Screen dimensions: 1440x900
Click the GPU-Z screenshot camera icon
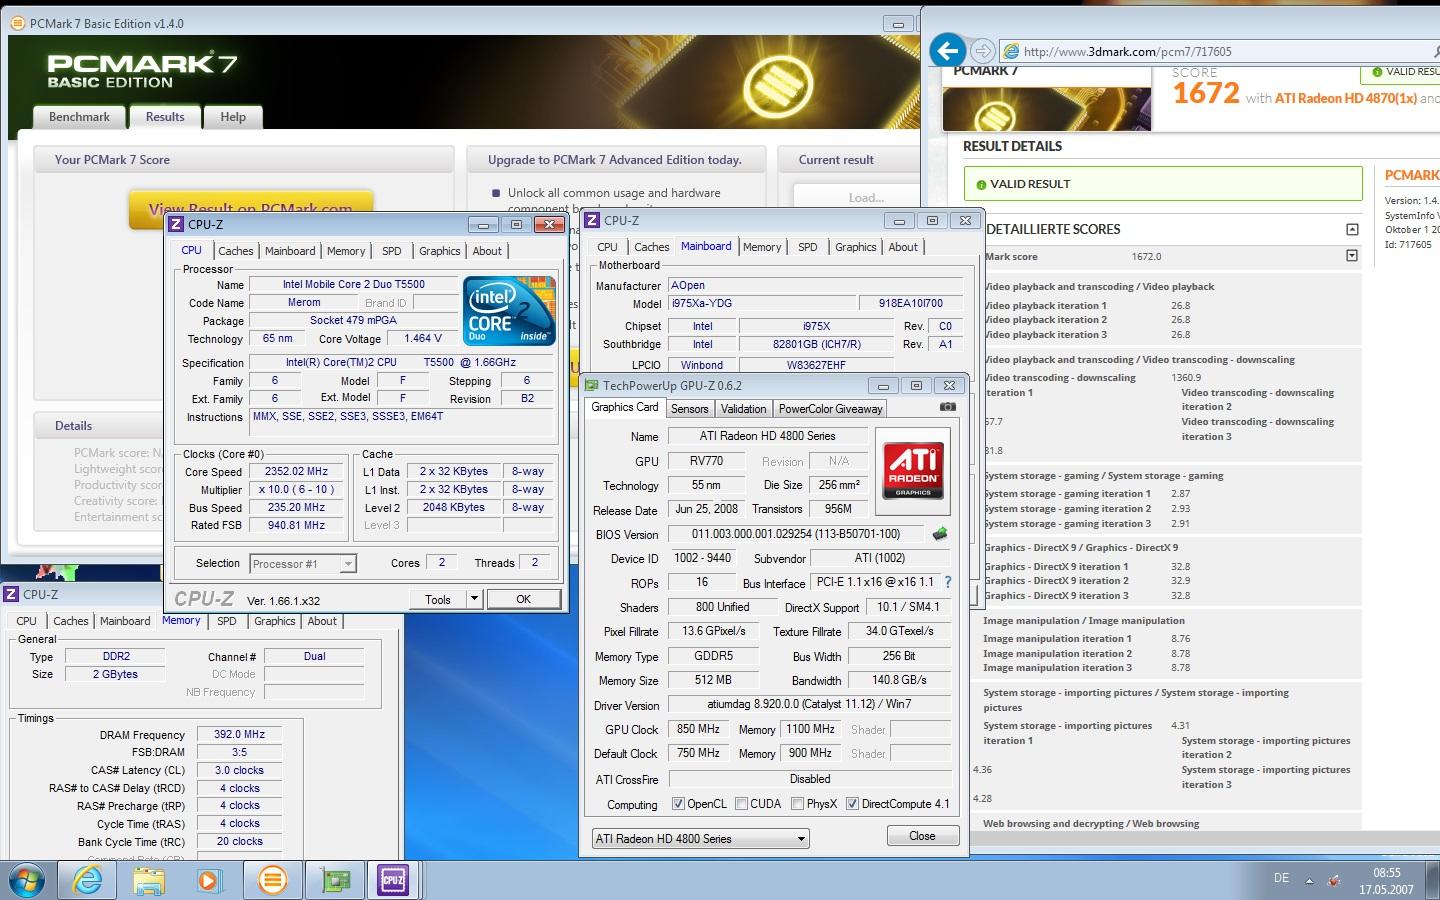click(948, 407)
